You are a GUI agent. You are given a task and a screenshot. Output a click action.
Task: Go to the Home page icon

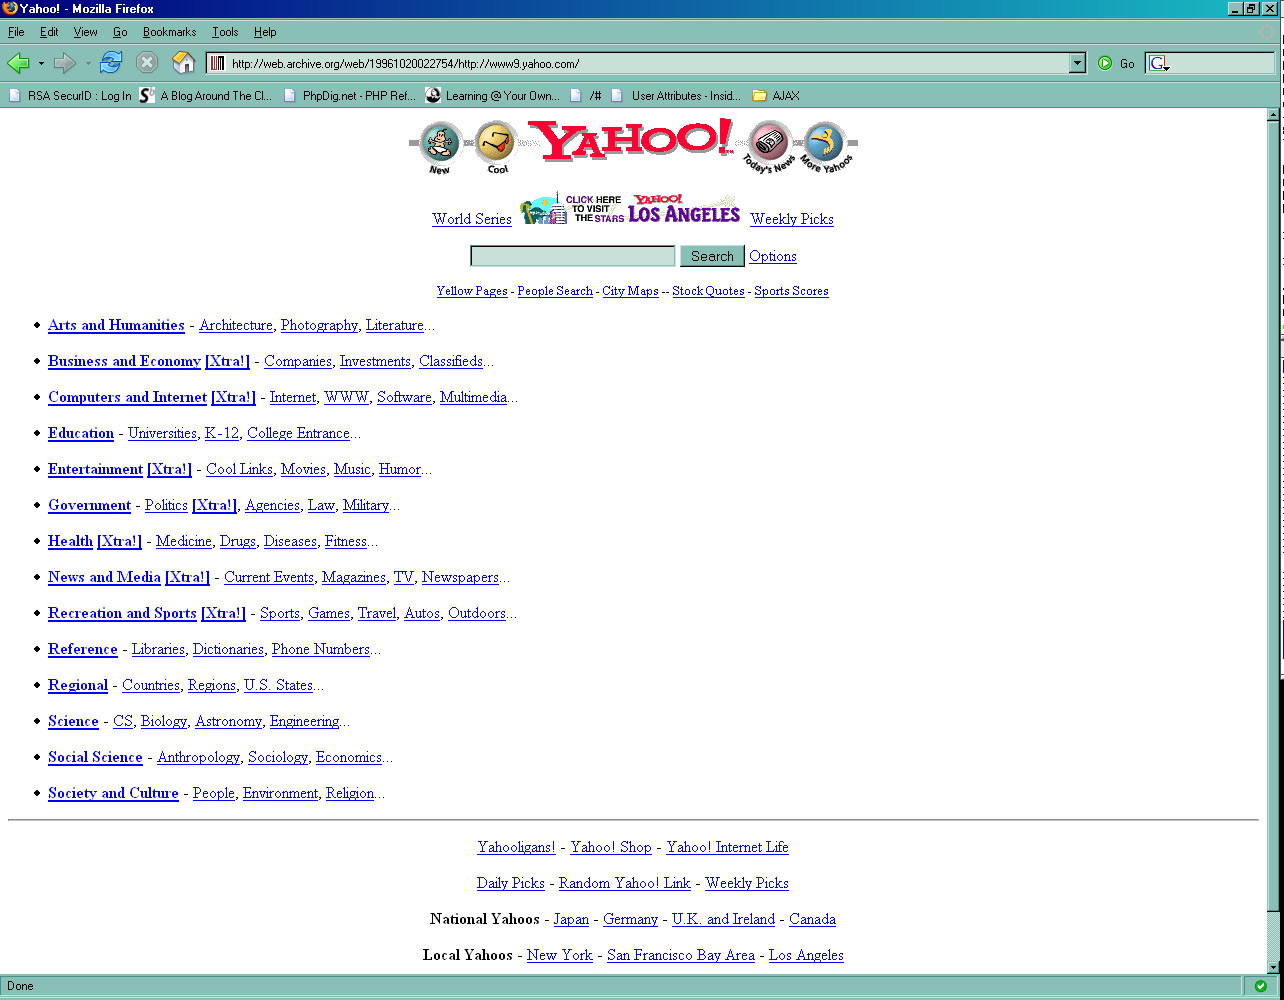(x=184, y=63)
